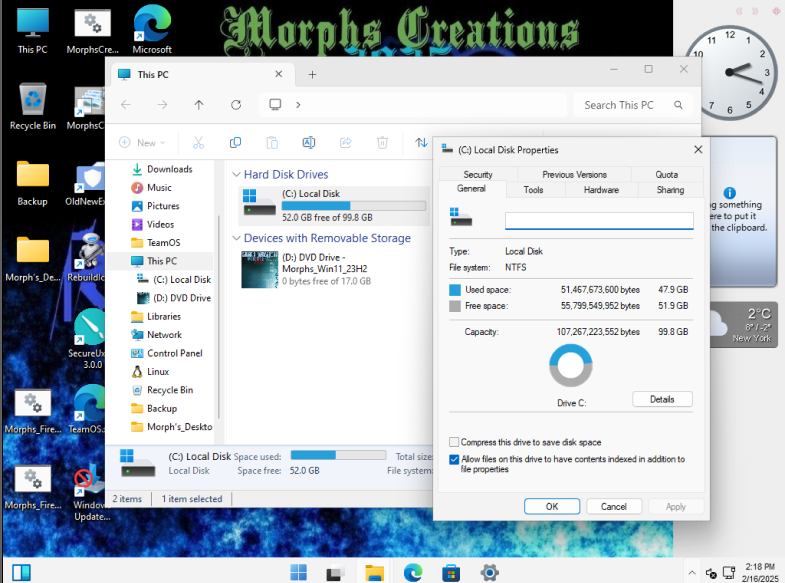Open Task View on the taskbar

pyautogui.click(x=336, y=572)
